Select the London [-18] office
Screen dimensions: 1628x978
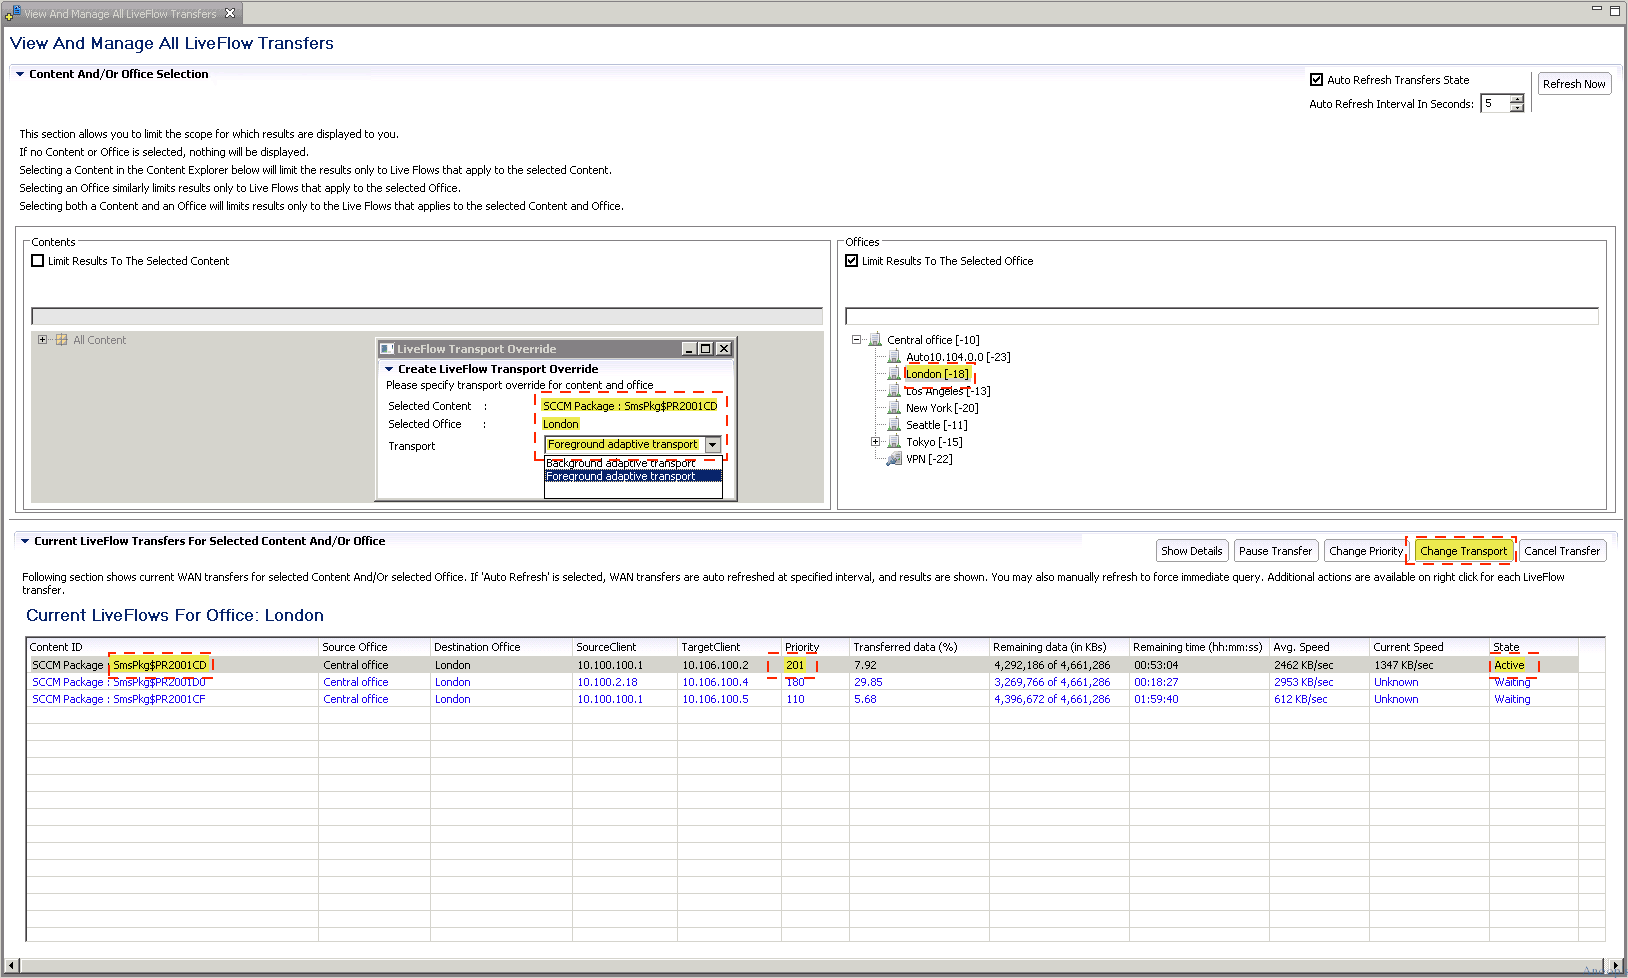(937, 374)
